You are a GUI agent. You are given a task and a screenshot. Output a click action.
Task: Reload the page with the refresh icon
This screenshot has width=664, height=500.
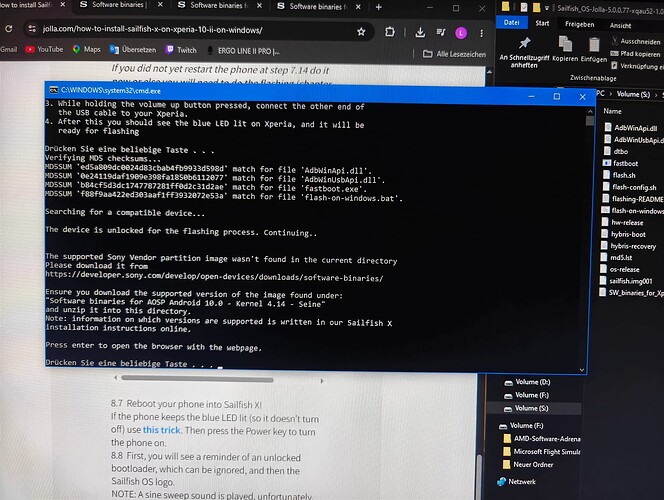click(x=8, y=29)
